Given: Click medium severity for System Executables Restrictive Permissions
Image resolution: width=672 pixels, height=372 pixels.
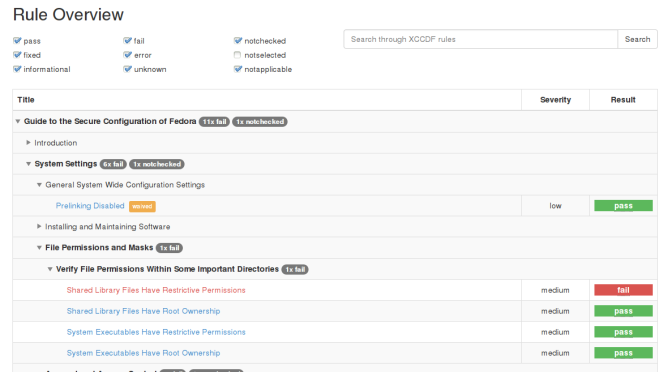Looking at the screenshot, I should click(x=555, y=332).
